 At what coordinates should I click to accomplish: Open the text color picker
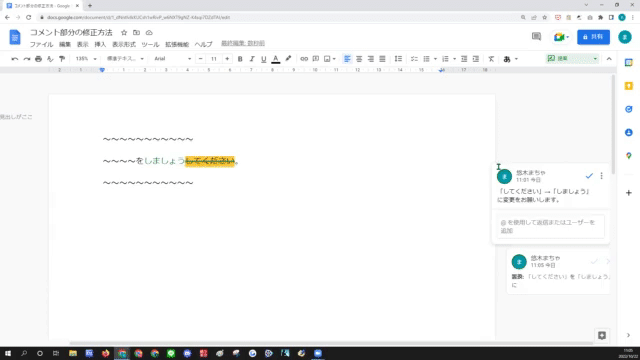276,59
